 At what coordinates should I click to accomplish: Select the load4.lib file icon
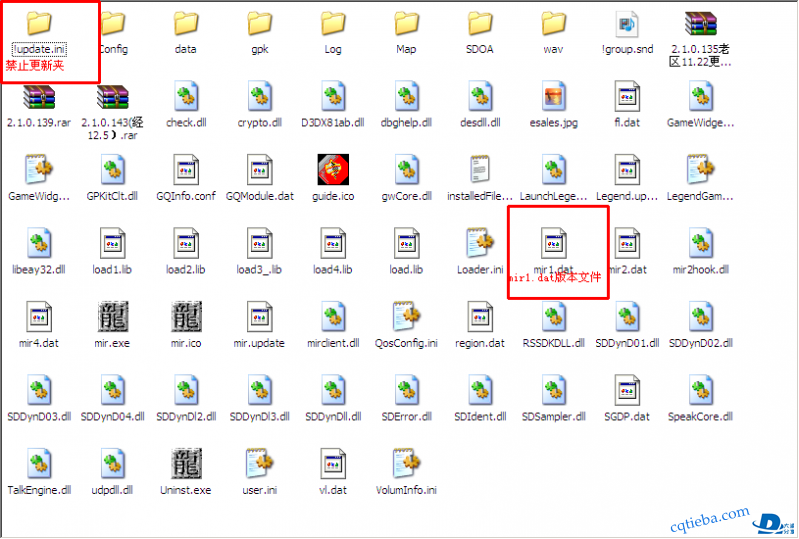coord(333,243)
